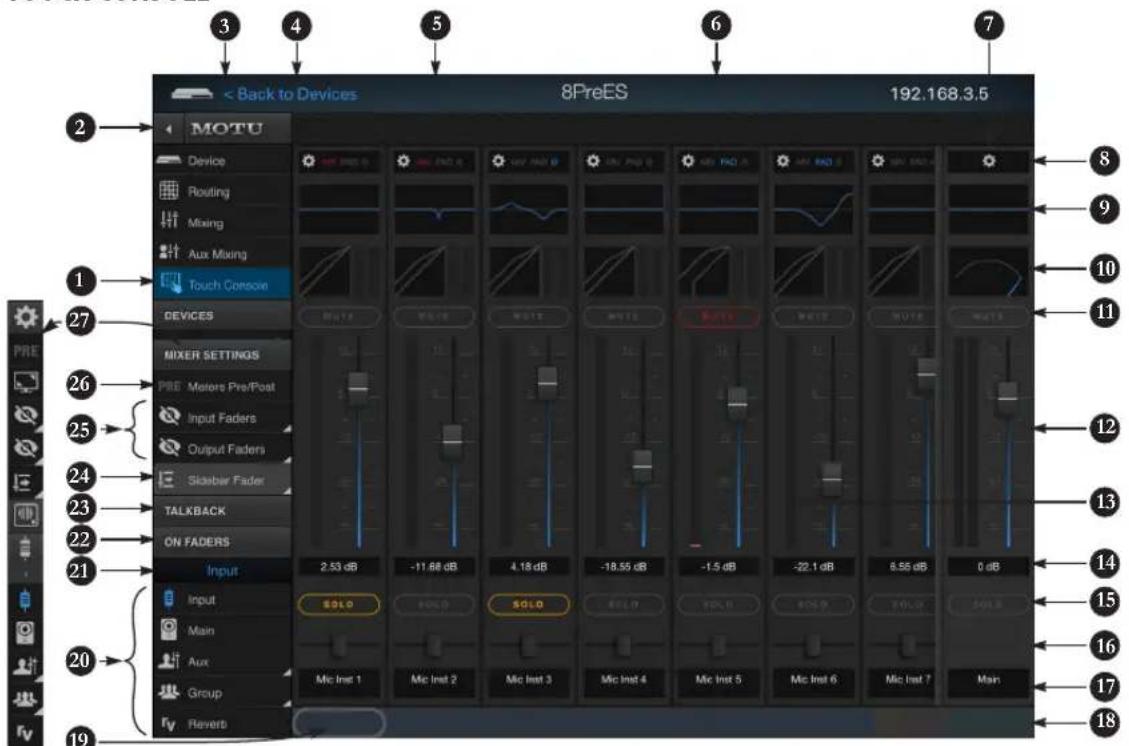1129x746 pixels.
Task: Open the Mic Inst 3 EQ graph
Action: 528,210
